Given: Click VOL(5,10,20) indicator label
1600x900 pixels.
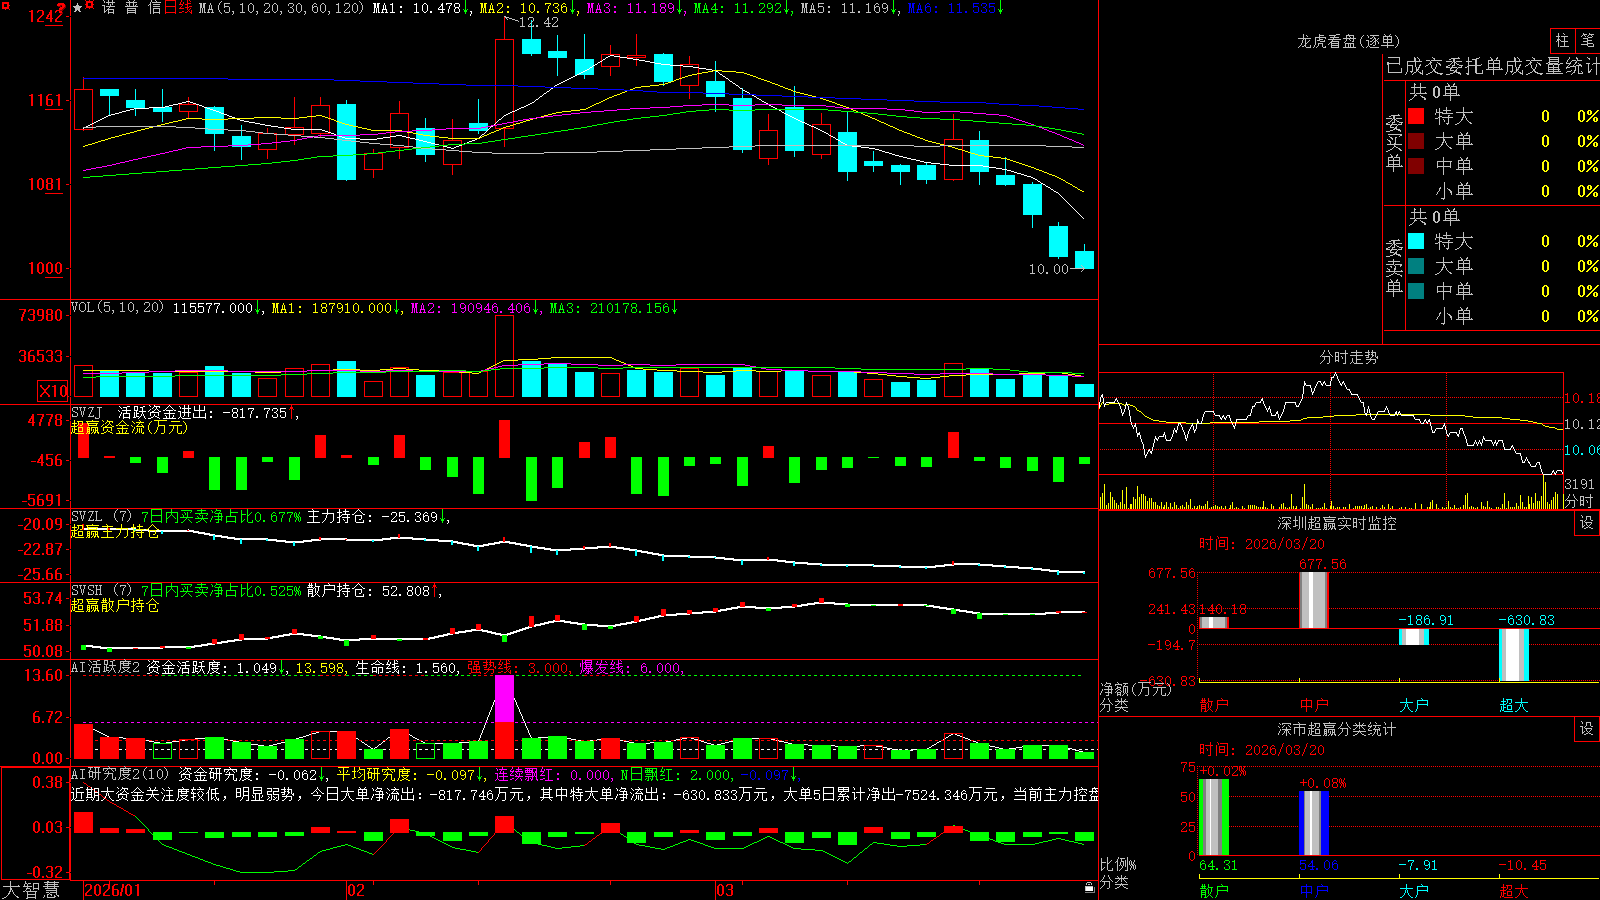Looking at the screenshot, I should click(117, 308).
